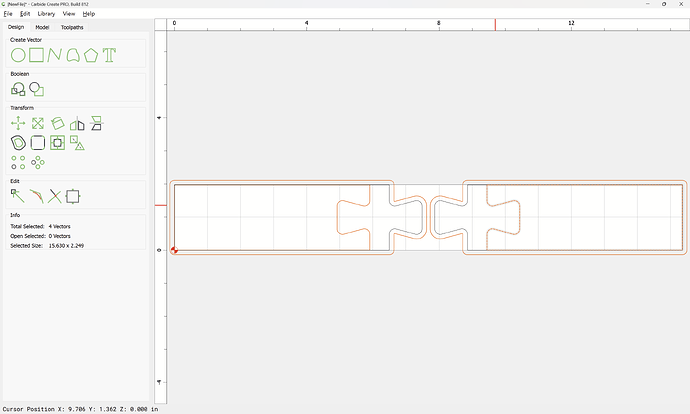Open the Align Vectors tool
The width and height of the screenshot is (690, 414).
[x=58, y=143]
